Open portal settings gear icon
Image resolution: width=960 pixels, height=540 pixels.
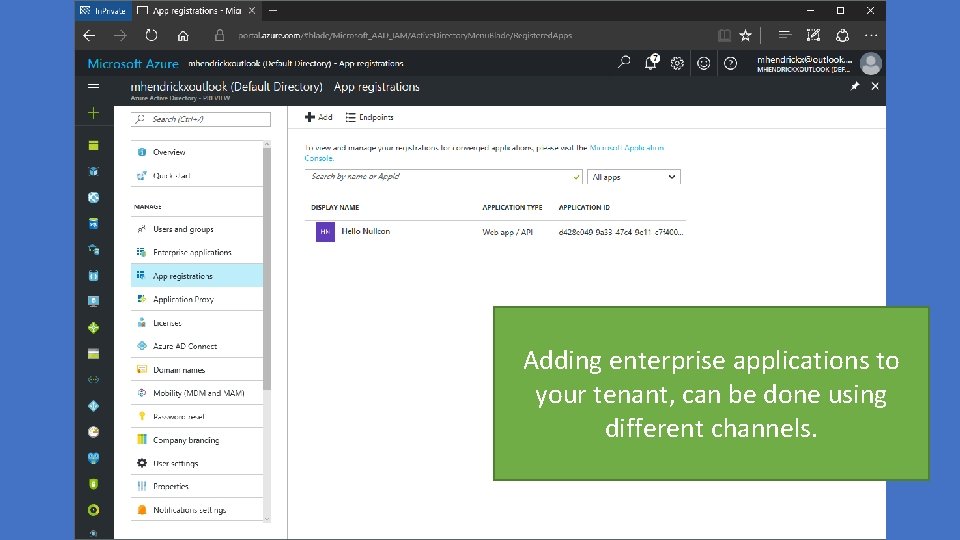click(677, 63)
